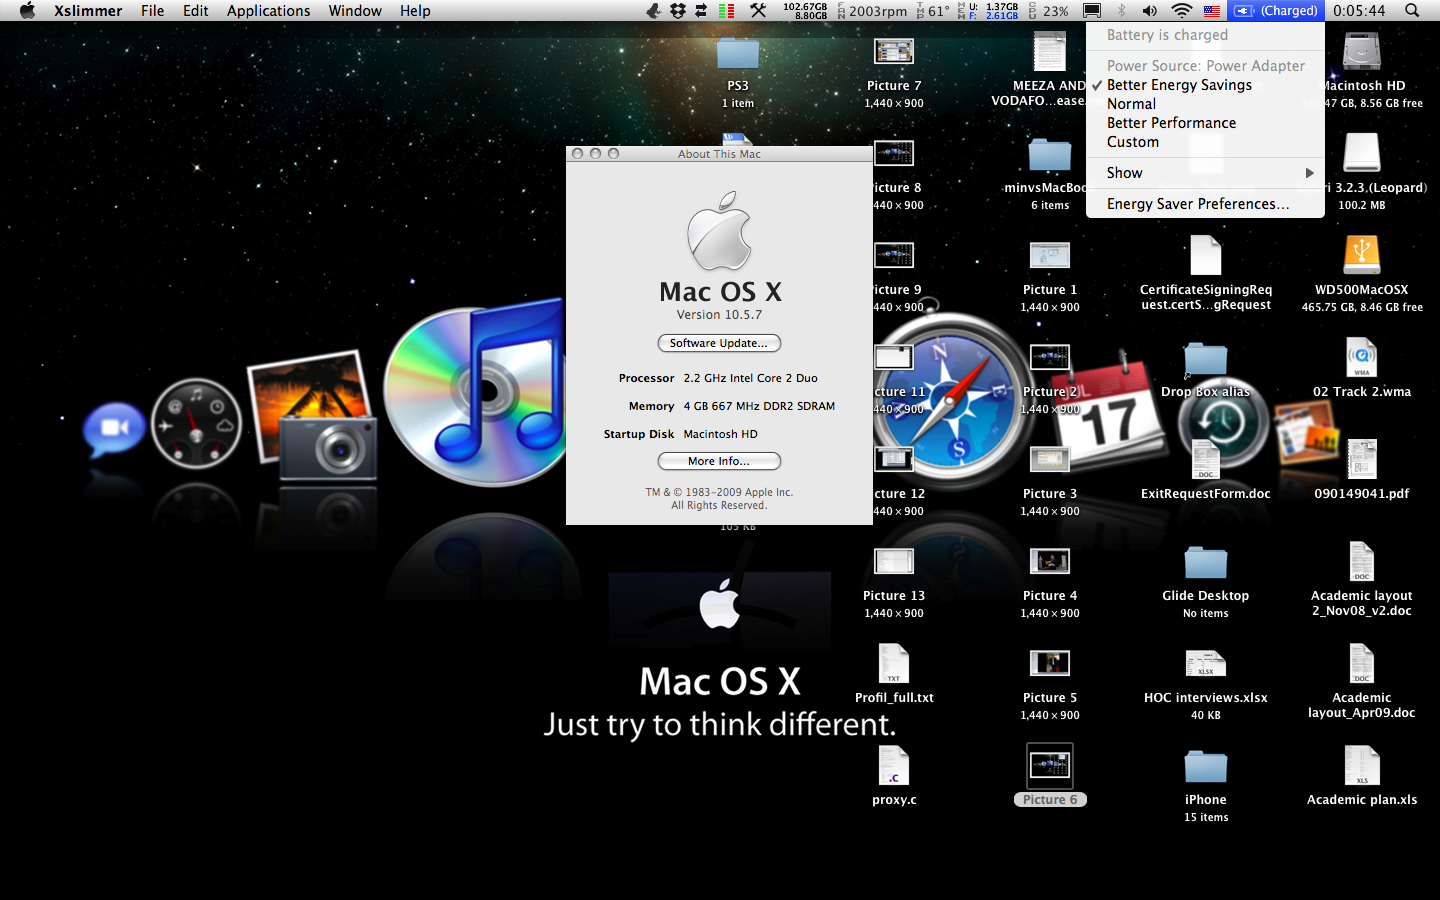
Task: Select Better Energy Savings power setting
Action: point(1179,85)
